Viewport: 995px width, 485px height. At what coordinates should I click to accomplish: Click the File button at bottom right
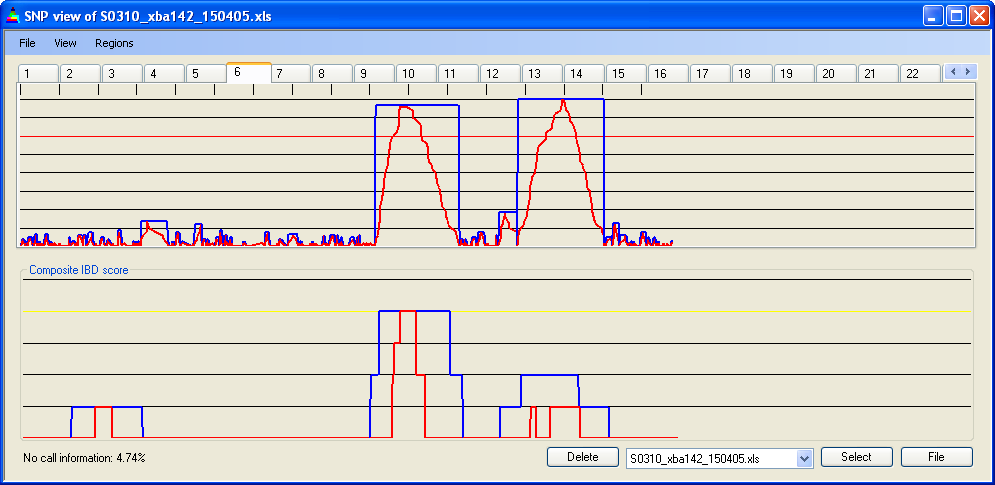(937, 457)
